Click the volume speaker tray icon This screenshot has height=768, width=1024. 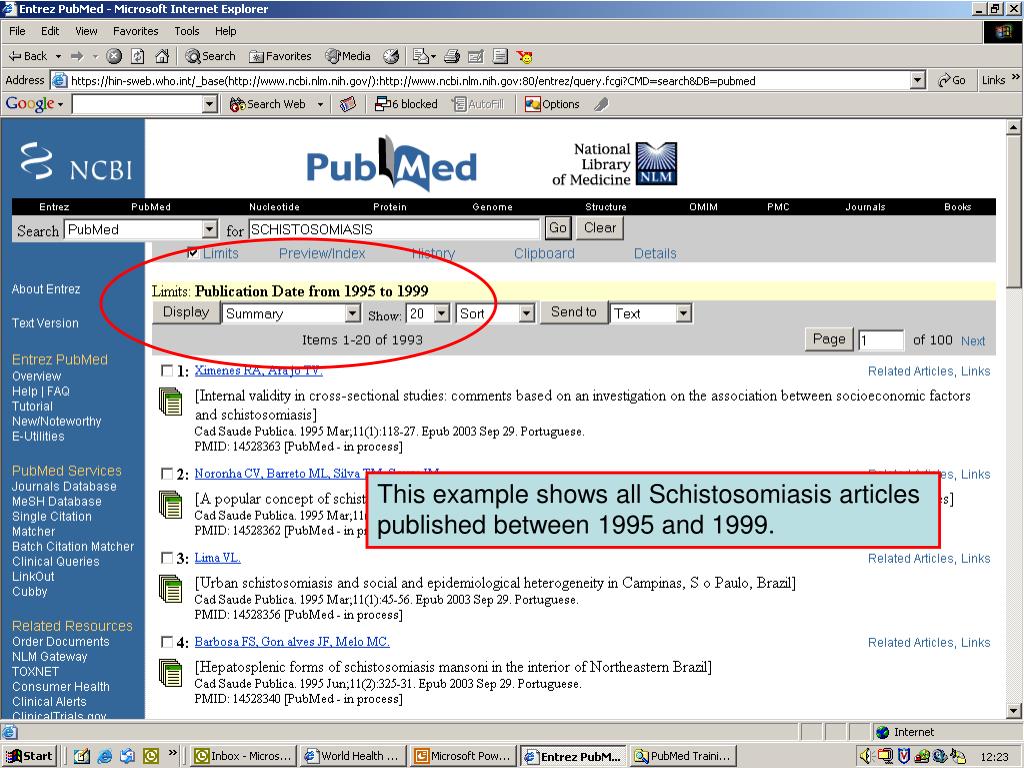click(x=866, y=756)
